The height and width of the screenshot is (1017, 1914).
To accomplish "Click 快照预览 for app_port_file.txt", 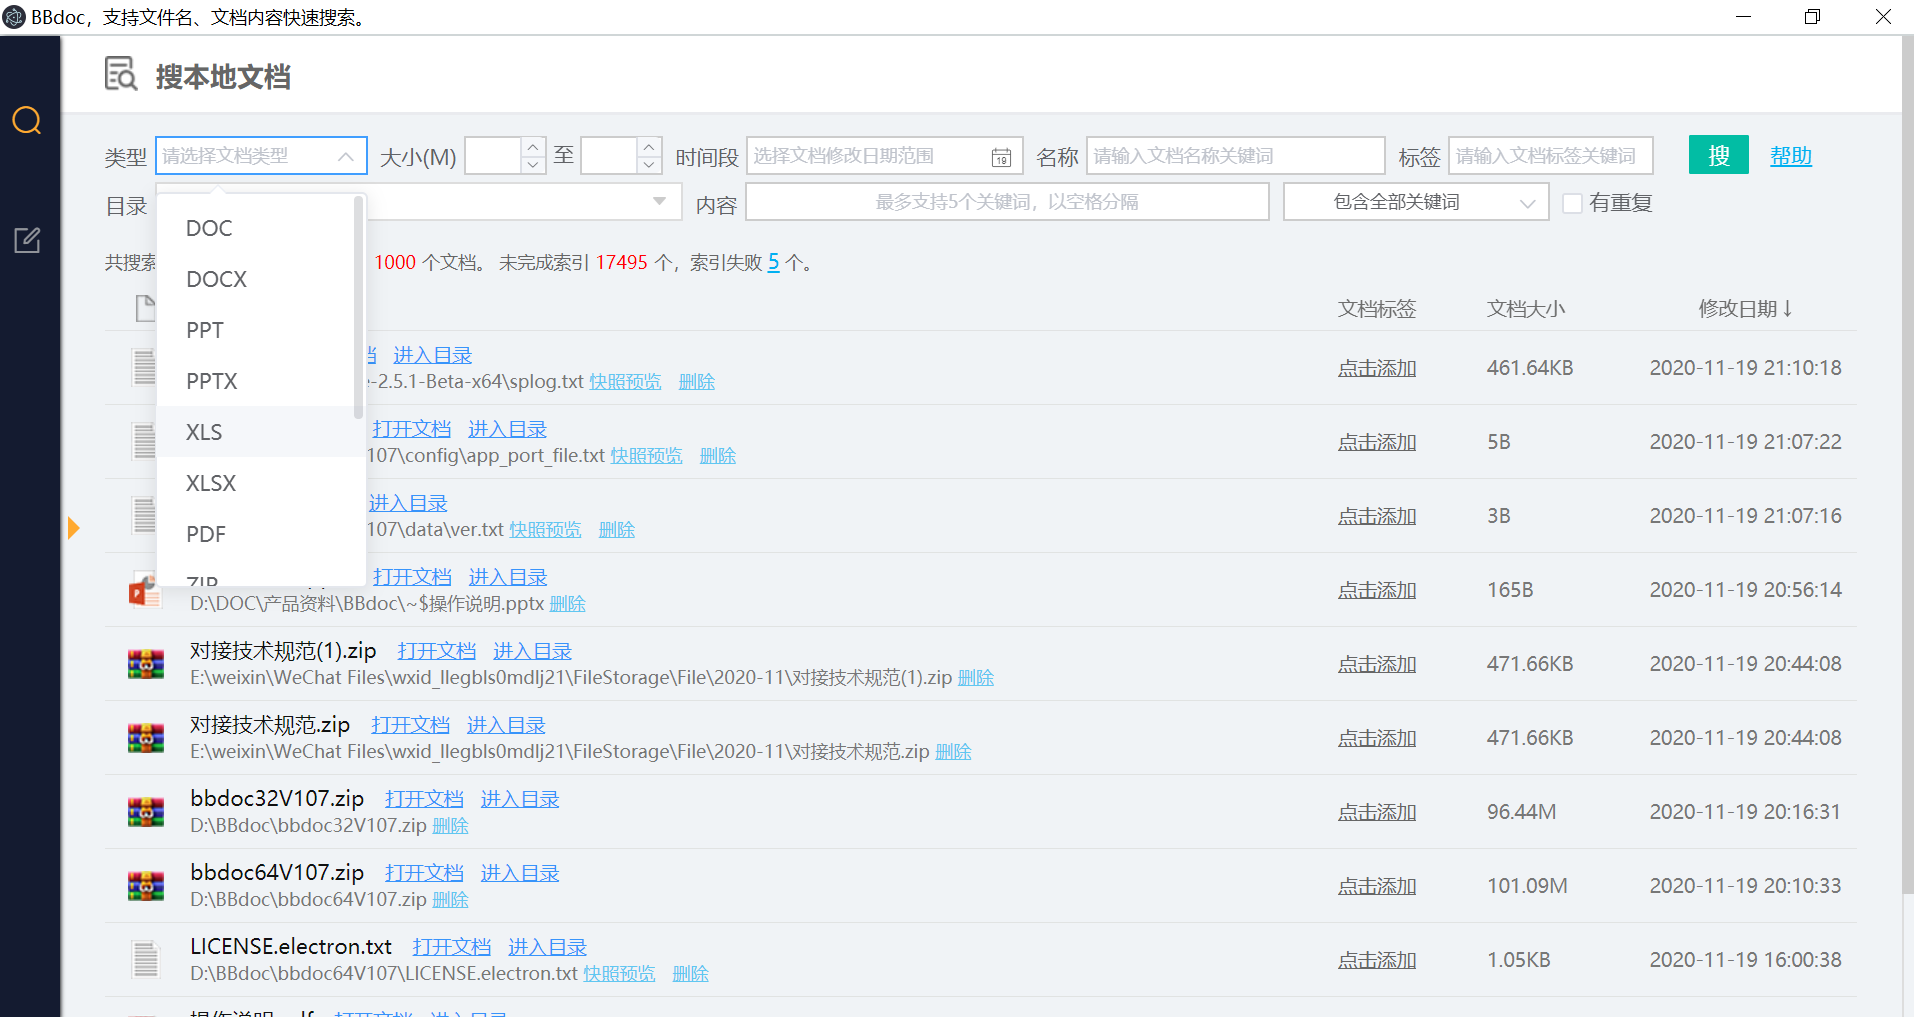I will [x=647, y=456].
